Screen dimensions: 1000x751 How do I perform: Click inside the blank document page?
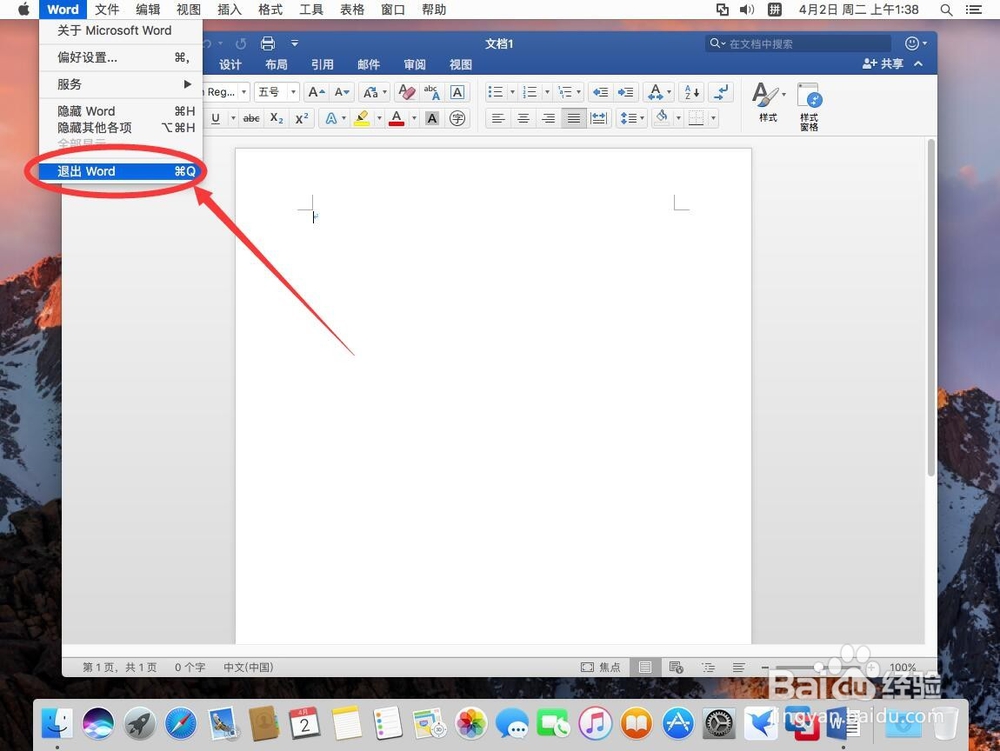494,395
